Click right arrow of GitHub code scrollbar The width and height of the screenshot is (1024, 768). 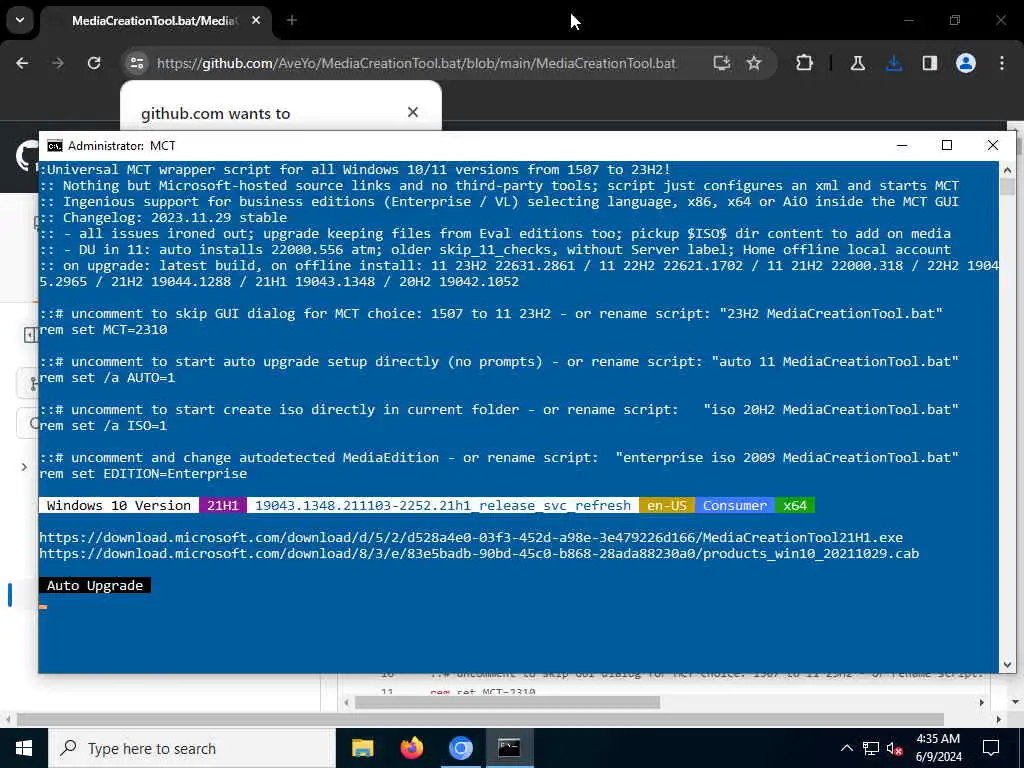point(981,703)
